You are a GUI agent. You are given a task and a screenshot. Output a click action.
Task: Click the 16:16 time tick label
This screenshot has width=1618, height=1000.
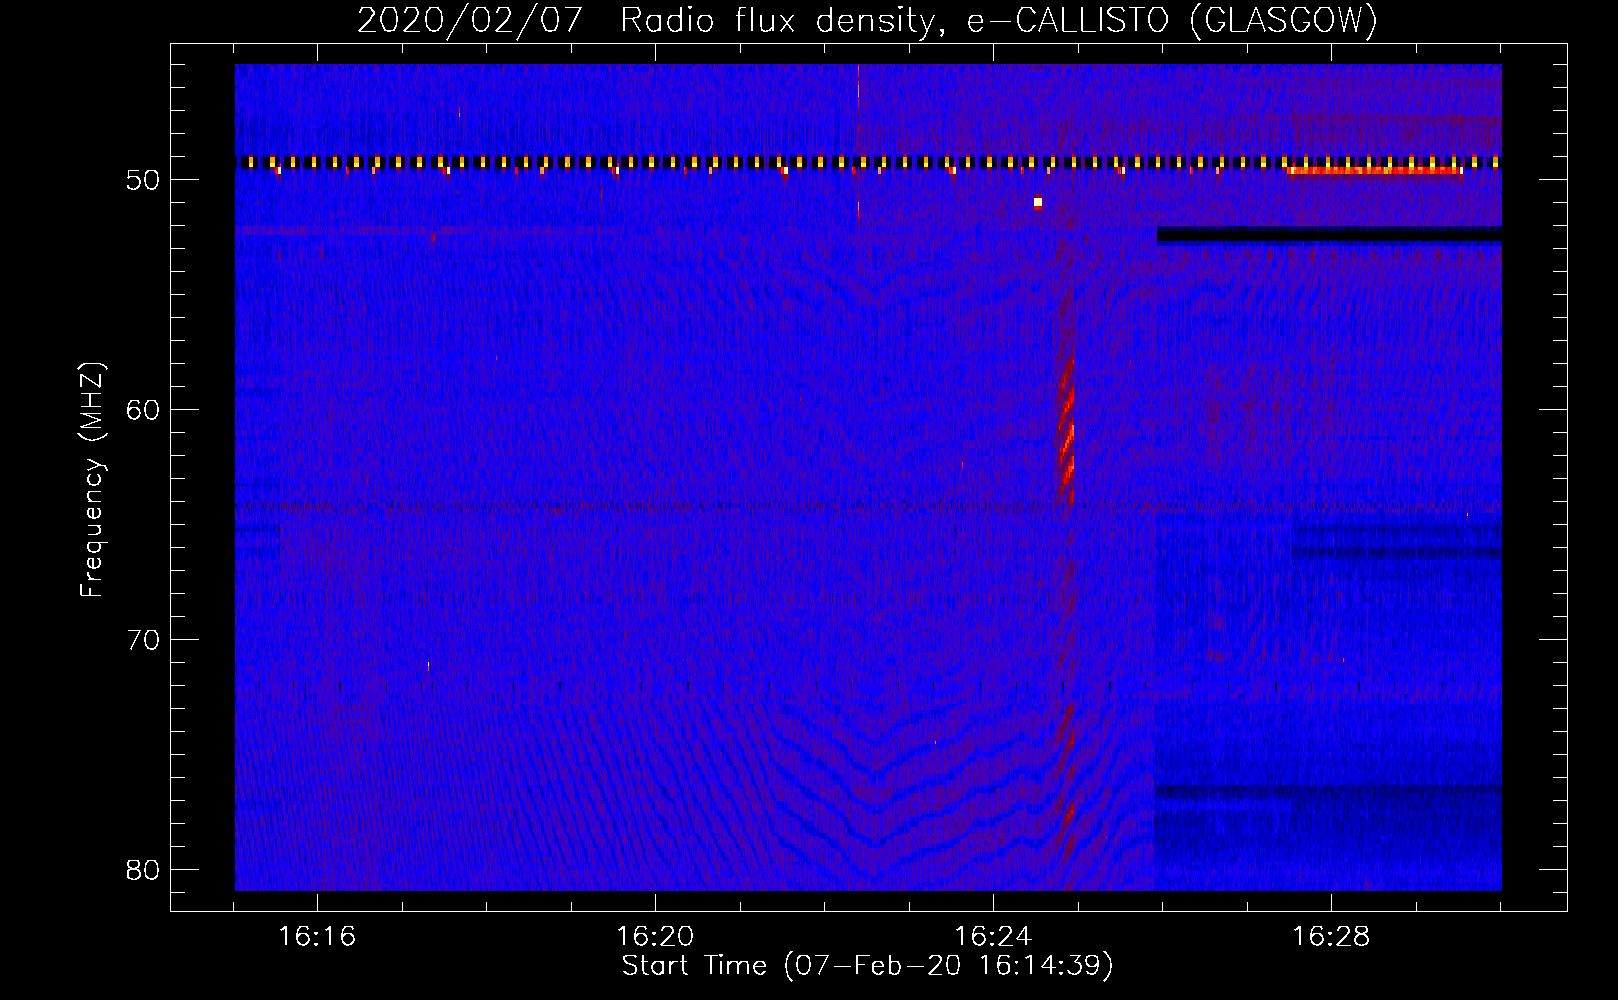click(317, 937)
